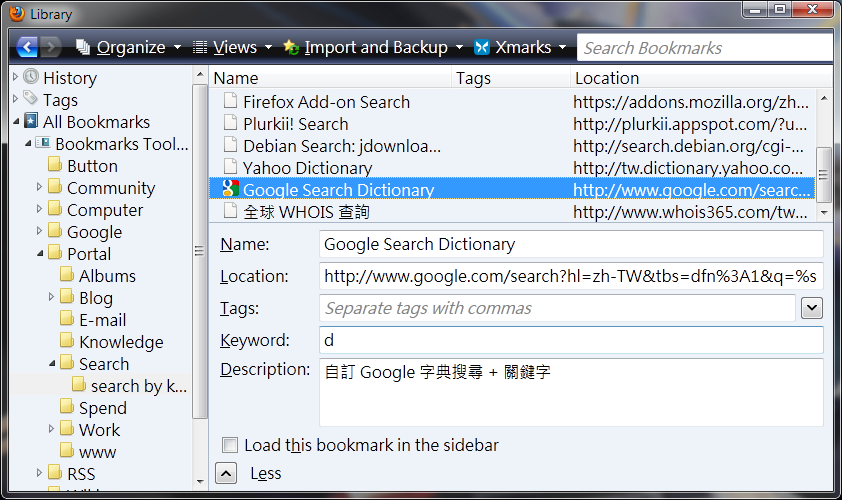Screen dimensions: 842x500
Task: Open the Views menu
Action: (232, 47)
